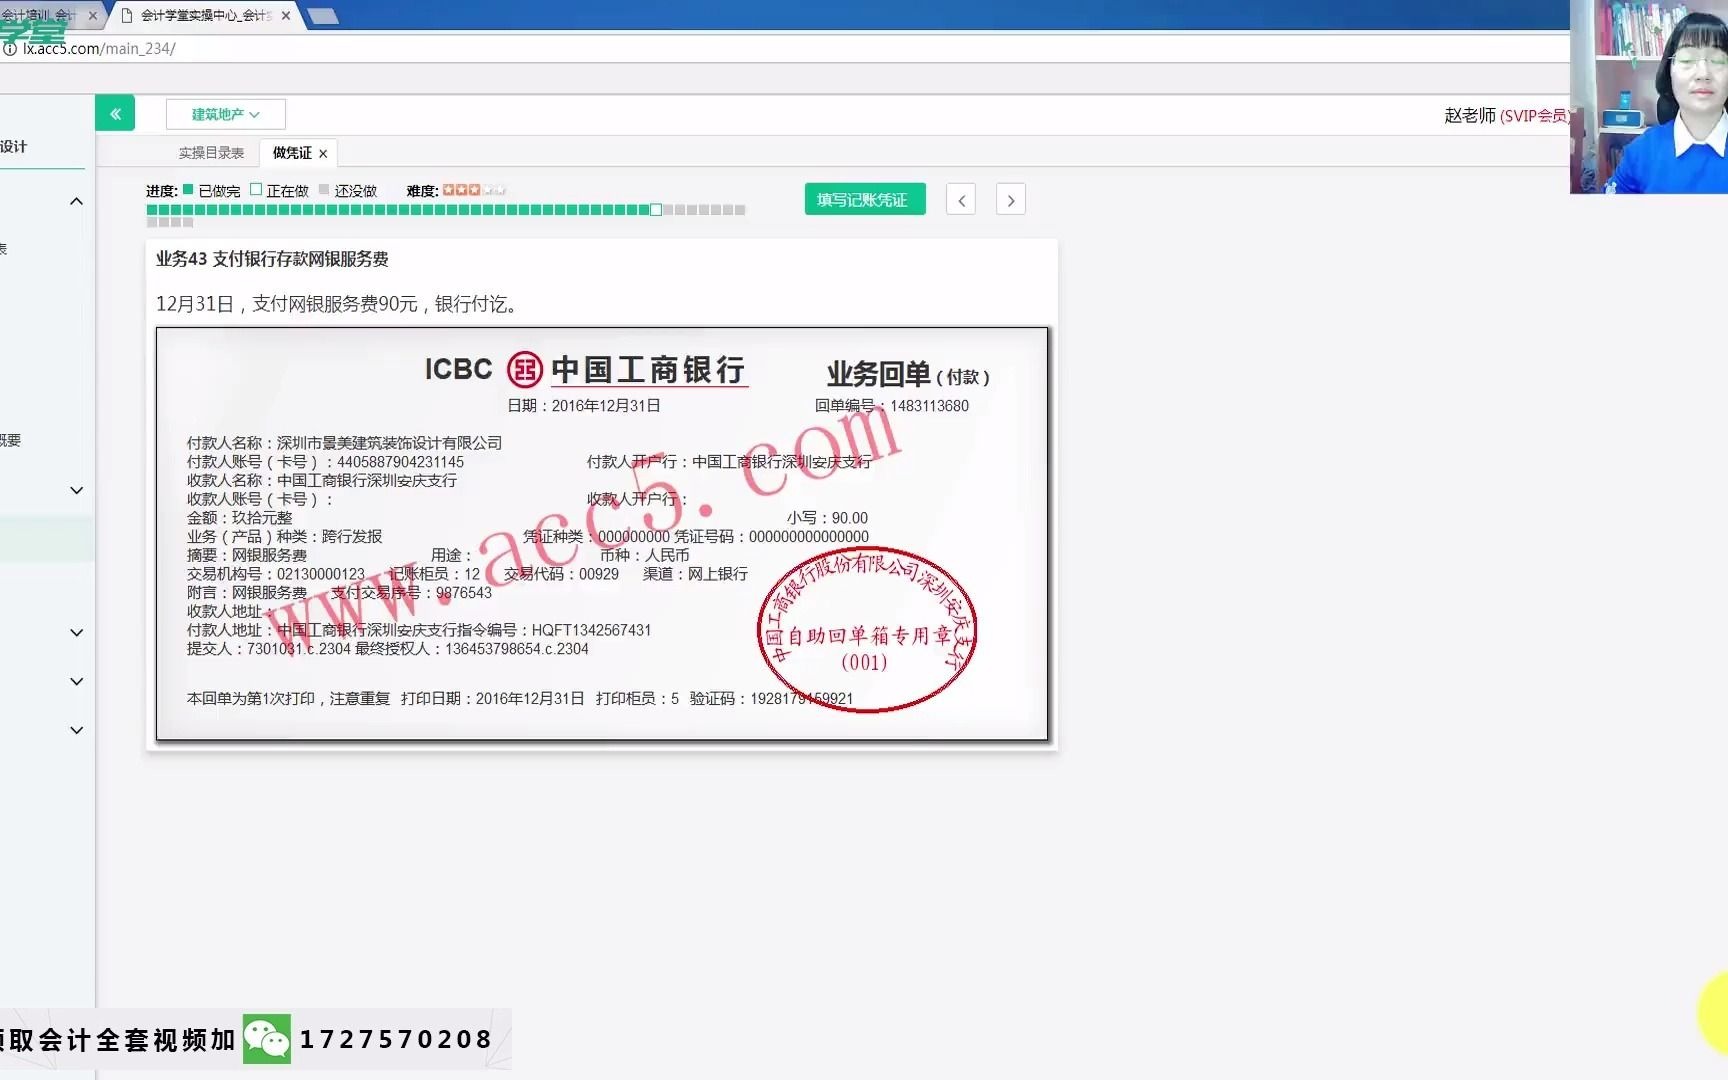Image resolution: width=1728 pixels, height=1080 pixels.
Task: Click the 还没做 progress legend
Action: (x=348, y=190)
